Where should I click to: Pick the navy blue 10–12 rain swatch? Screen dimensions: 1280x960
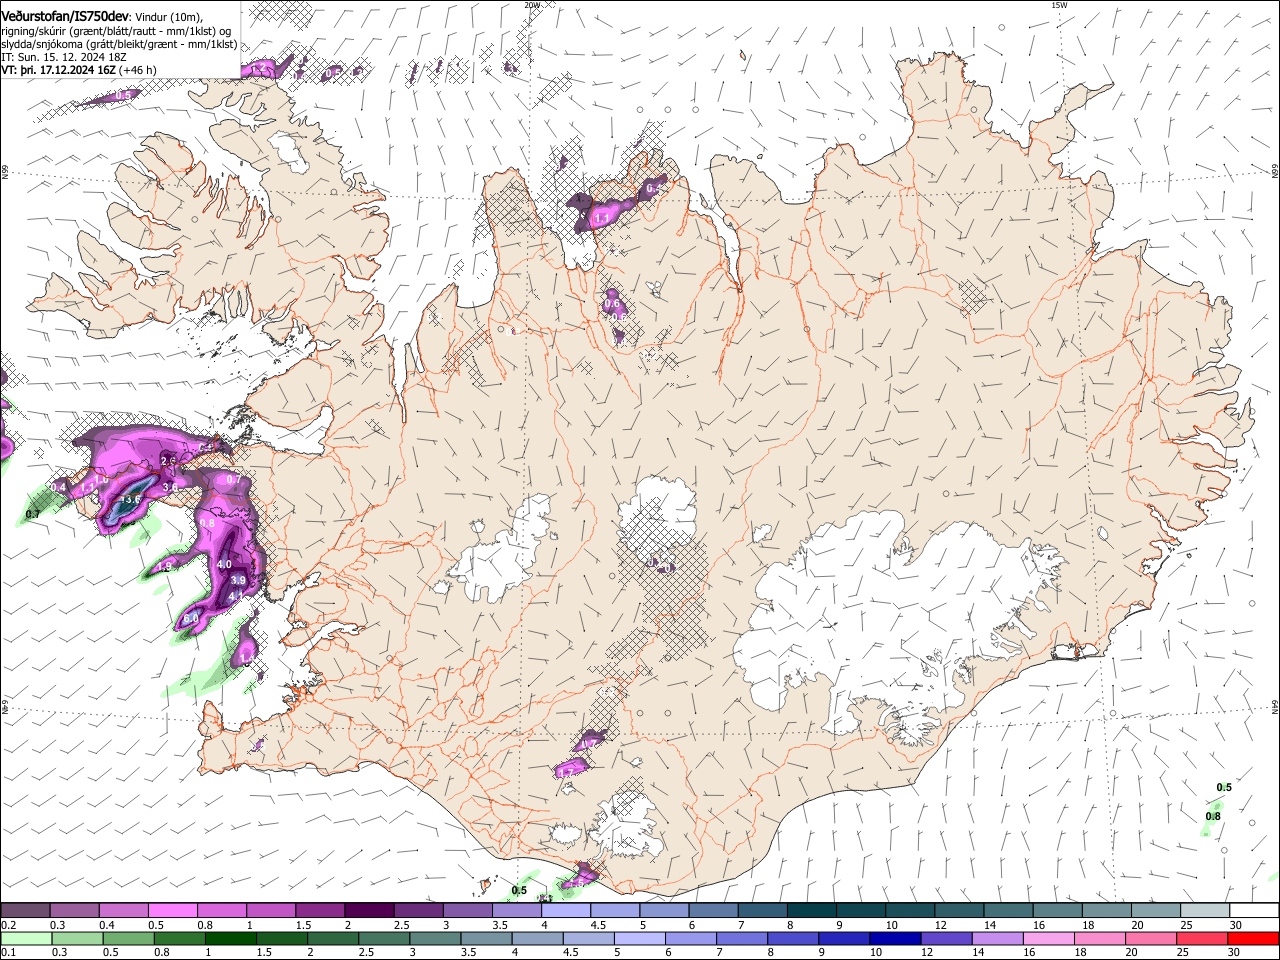tap(895, 938)
